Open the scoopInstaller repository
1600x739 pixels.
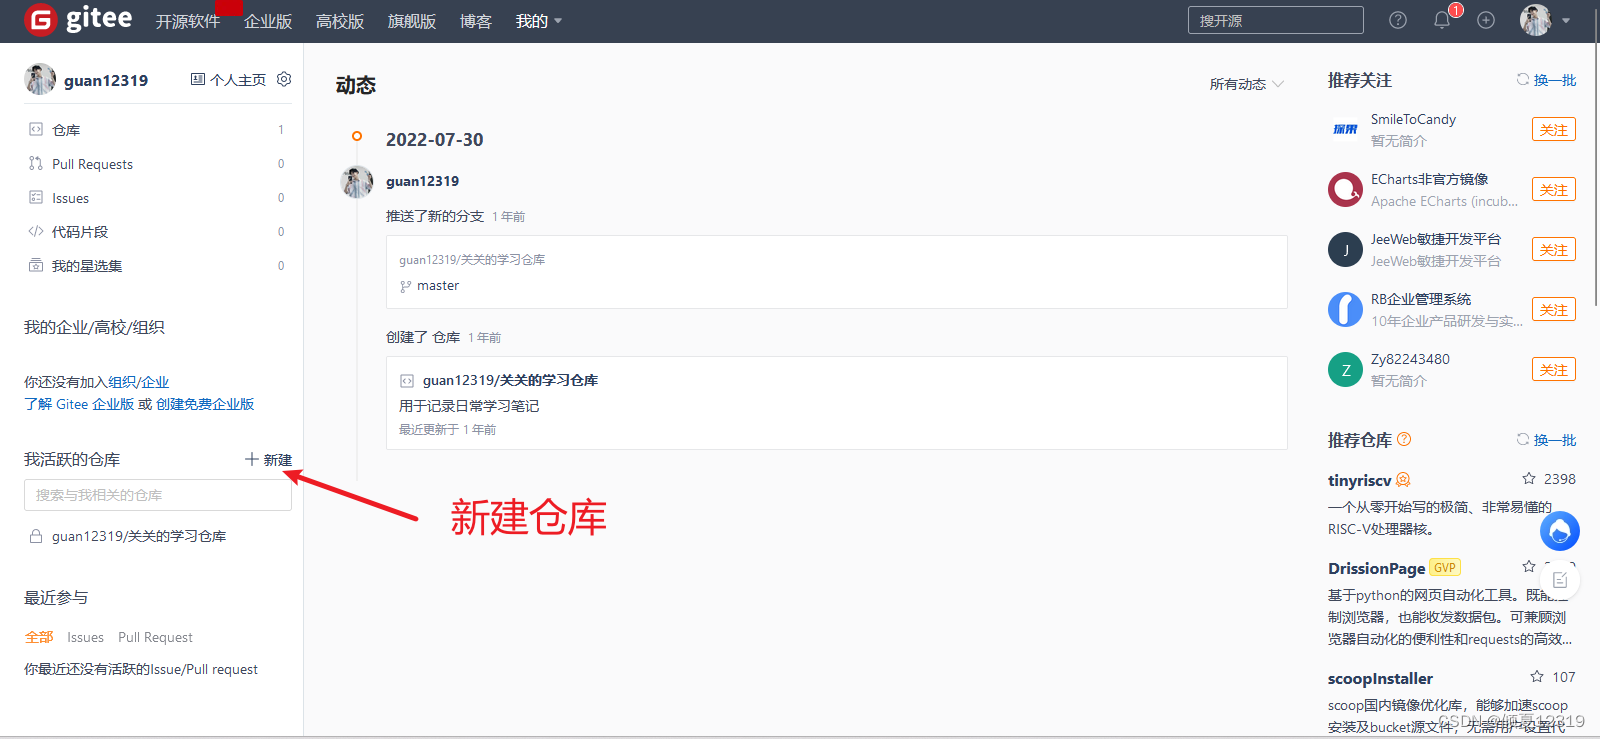(x=1380, y=678)
